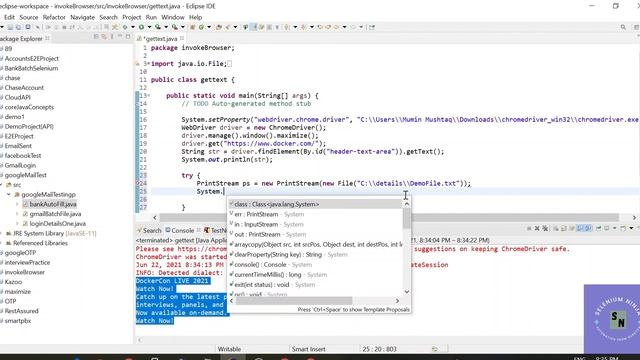This screenshot has width=640, height=360.
Task: Open the Refactor menu
Action: pyautogui.click(x=54, y=17)
